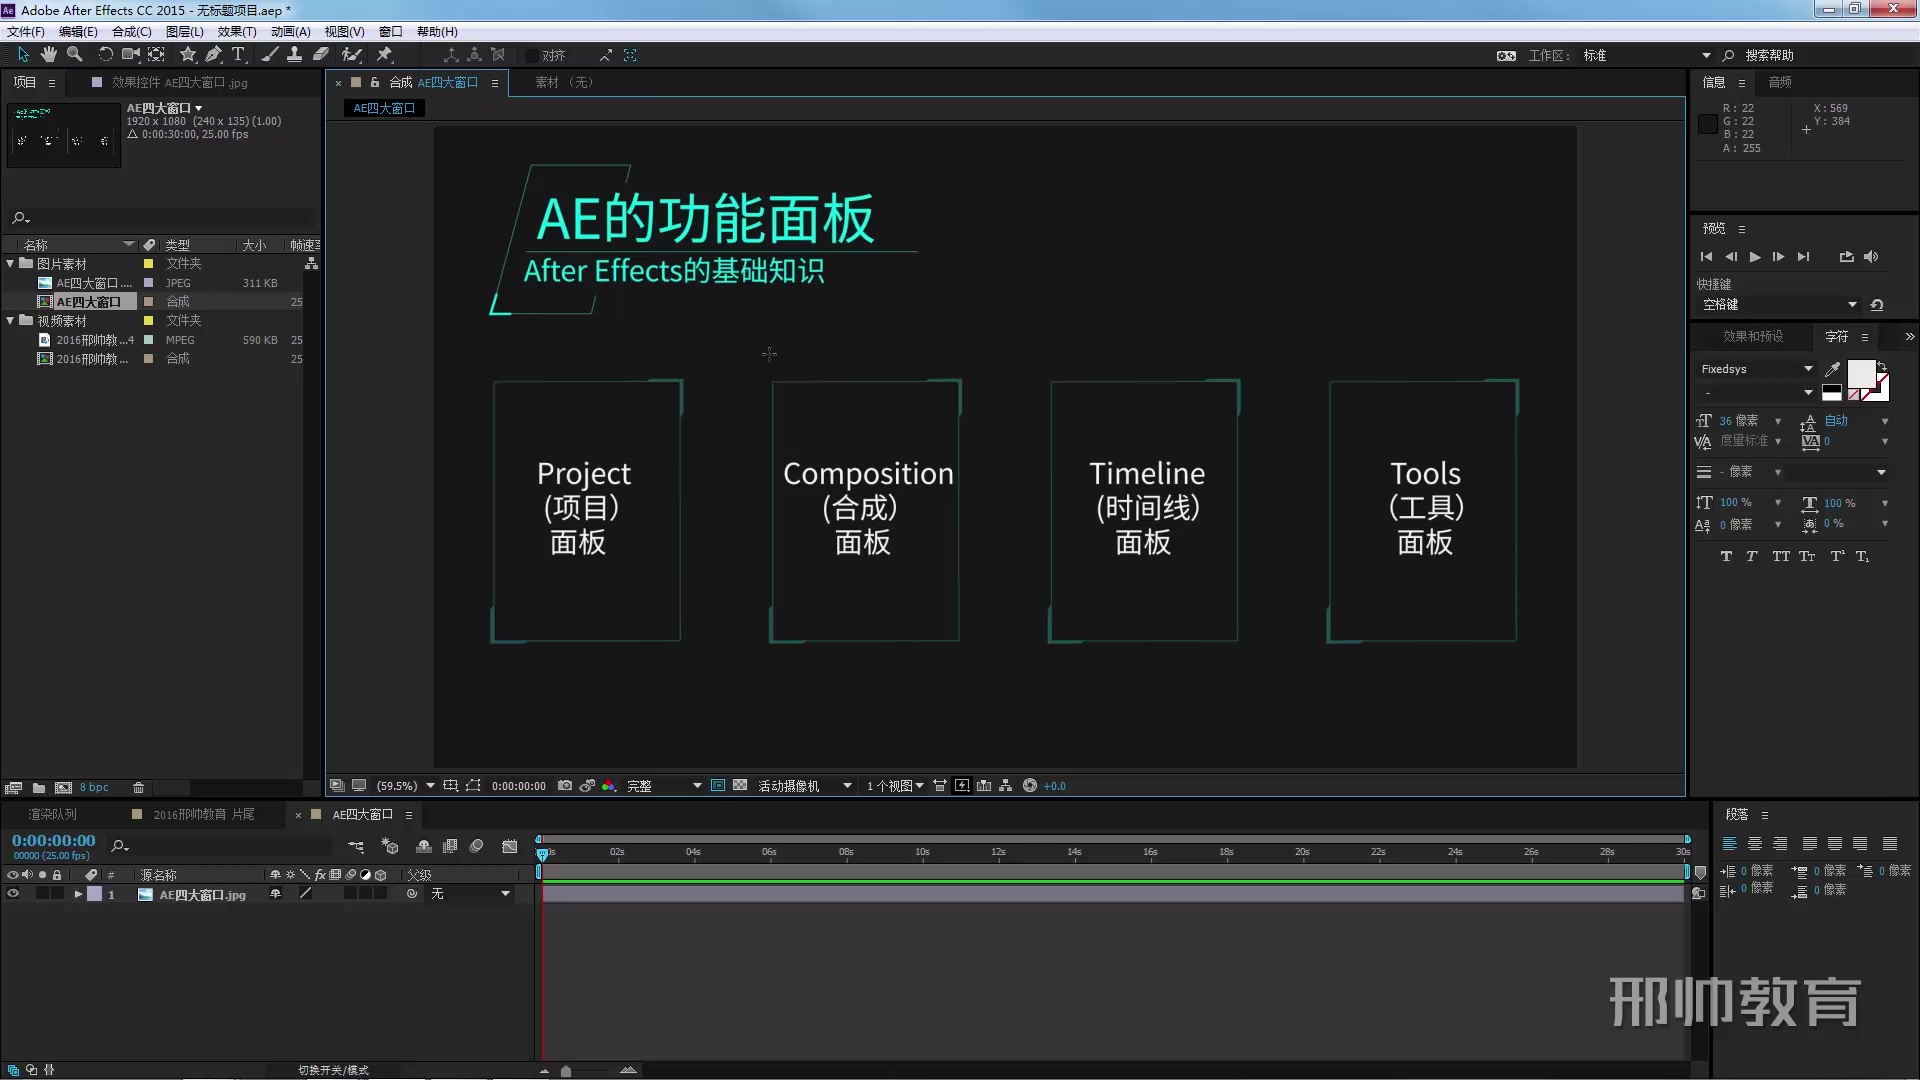1920x1080 pixels.
Task: Open the 活动摄像机 view dropdown
Action: coord(800,786)
